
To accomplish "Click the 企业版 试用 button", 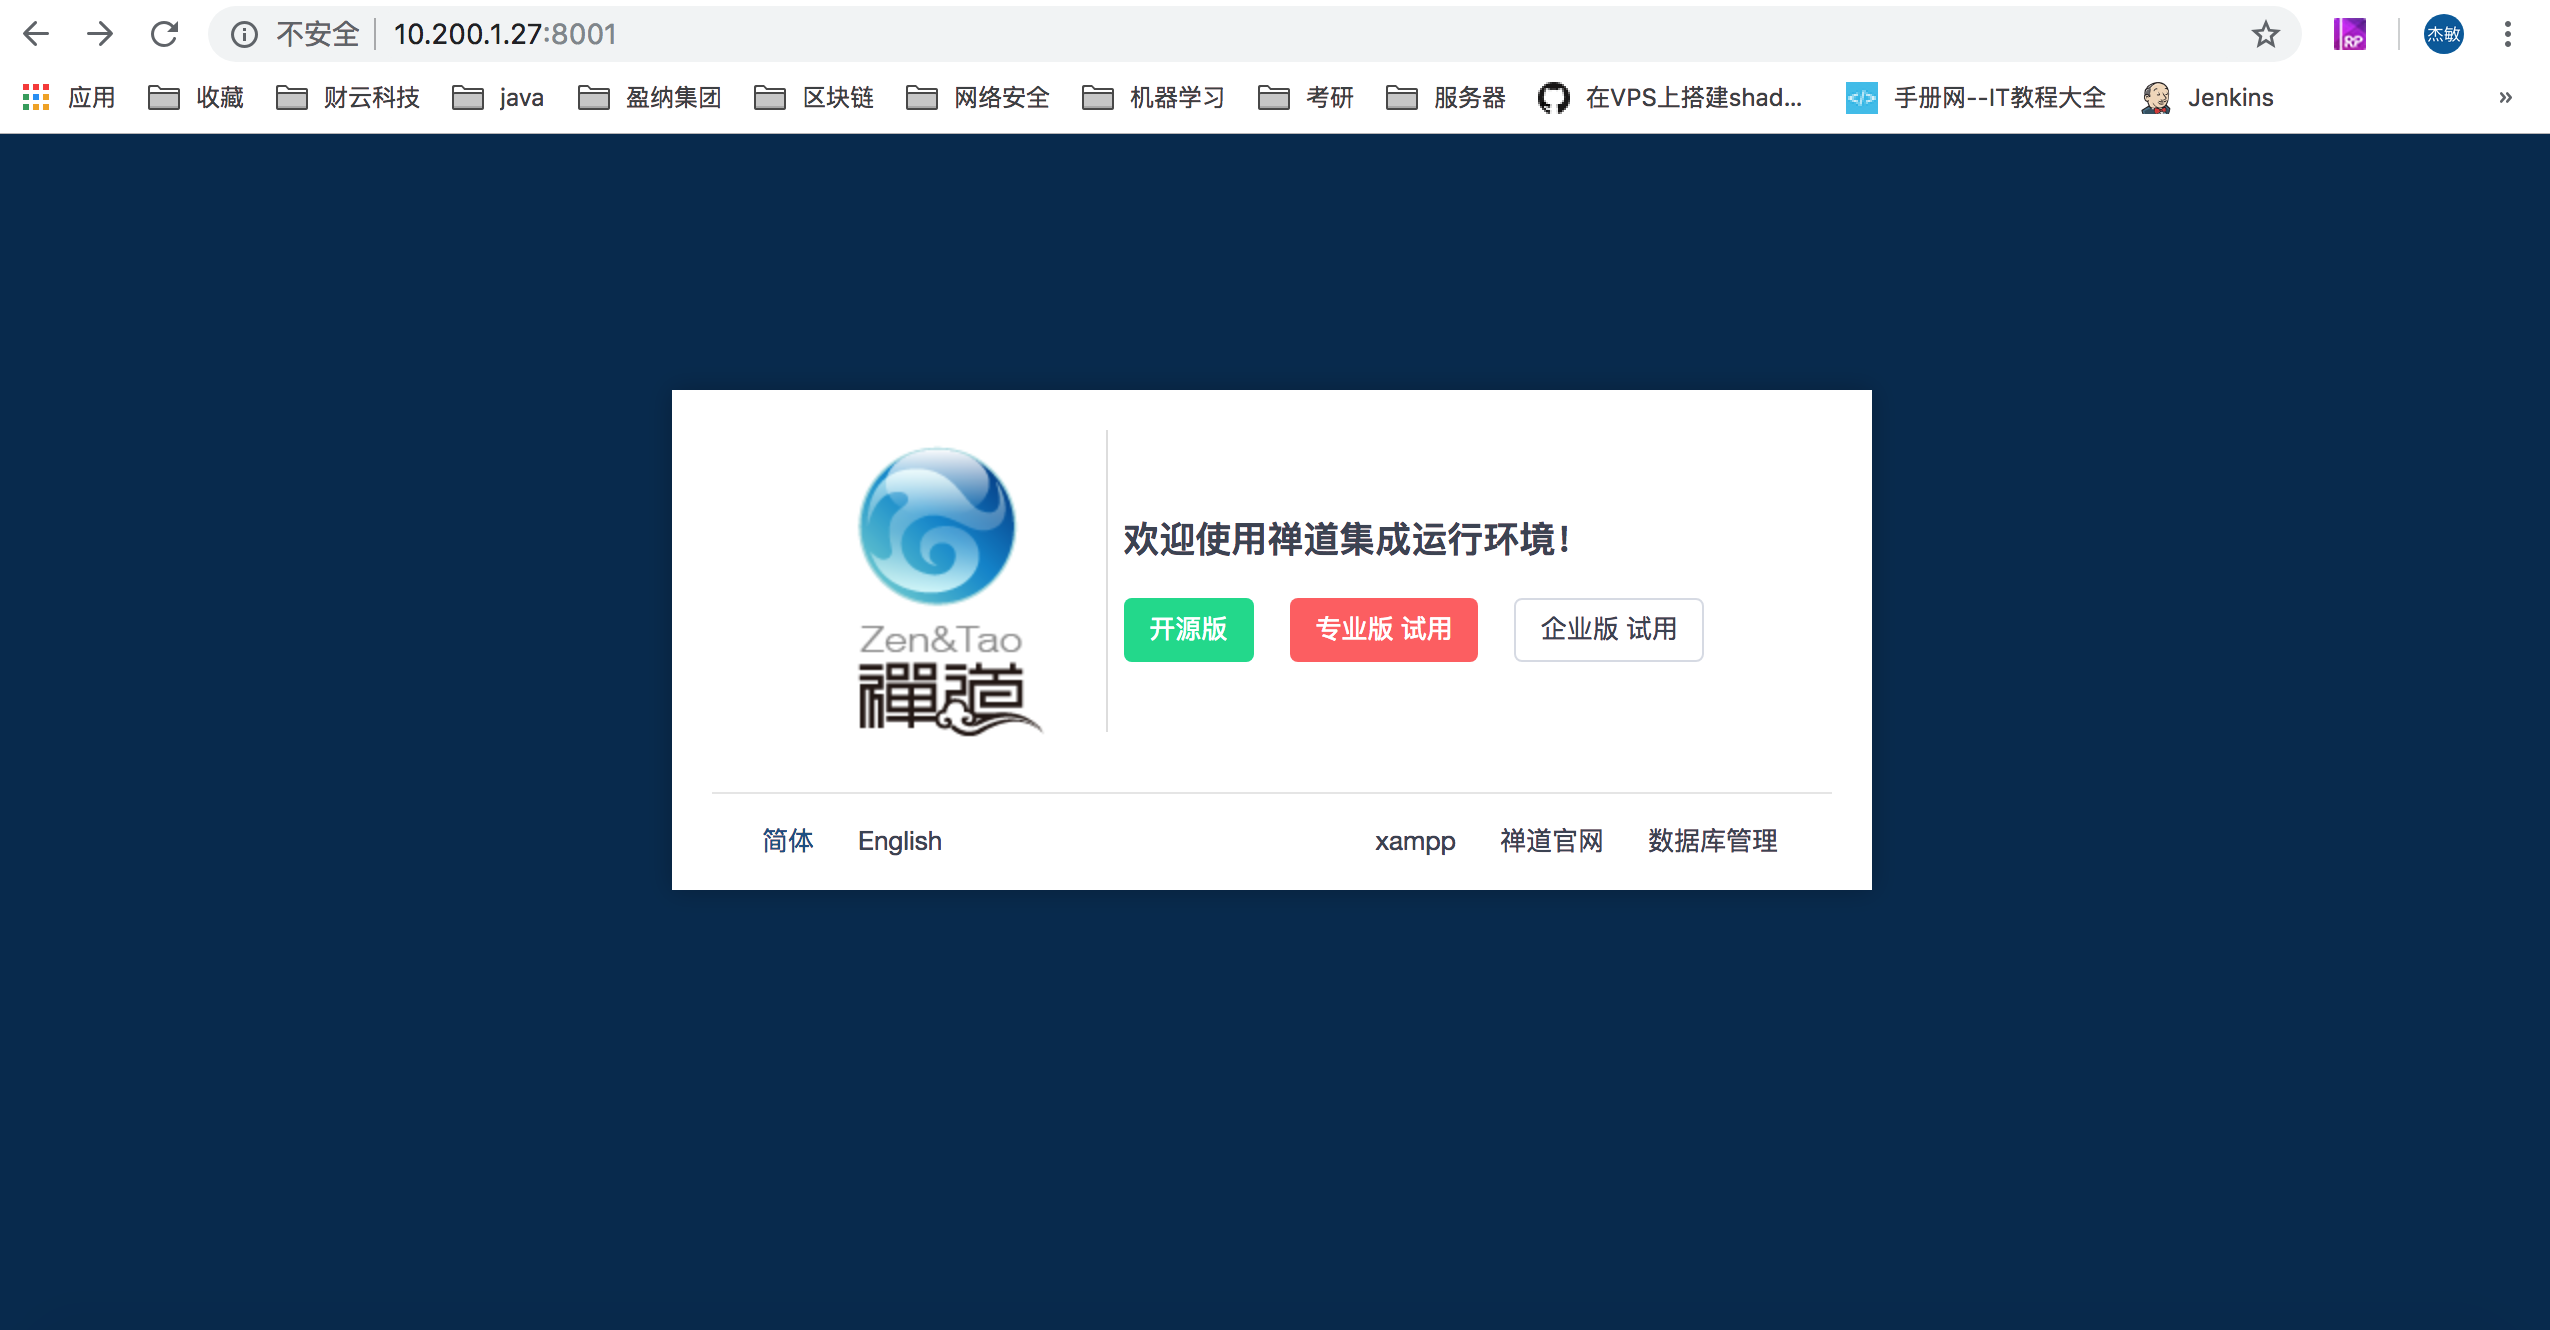I will coord(1608,629).
